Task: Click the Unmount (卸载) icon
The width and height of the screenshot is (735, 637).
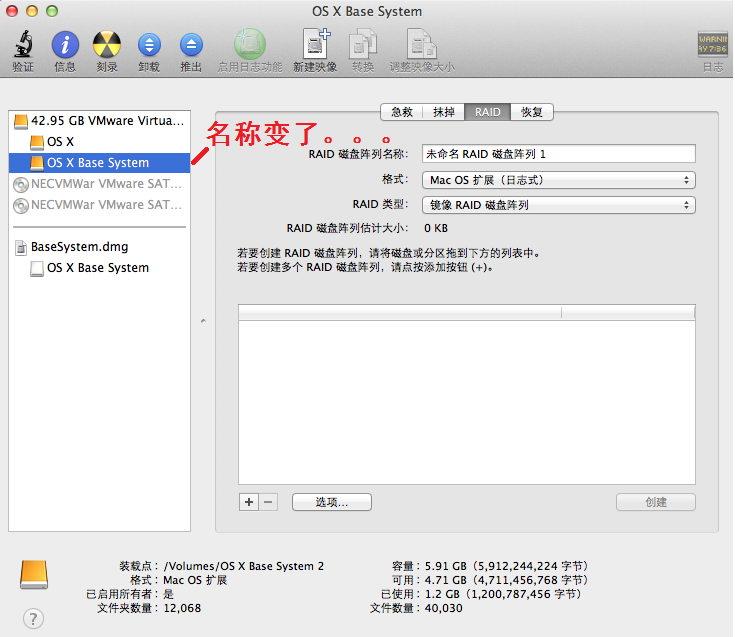Action: tap(149, 45)
